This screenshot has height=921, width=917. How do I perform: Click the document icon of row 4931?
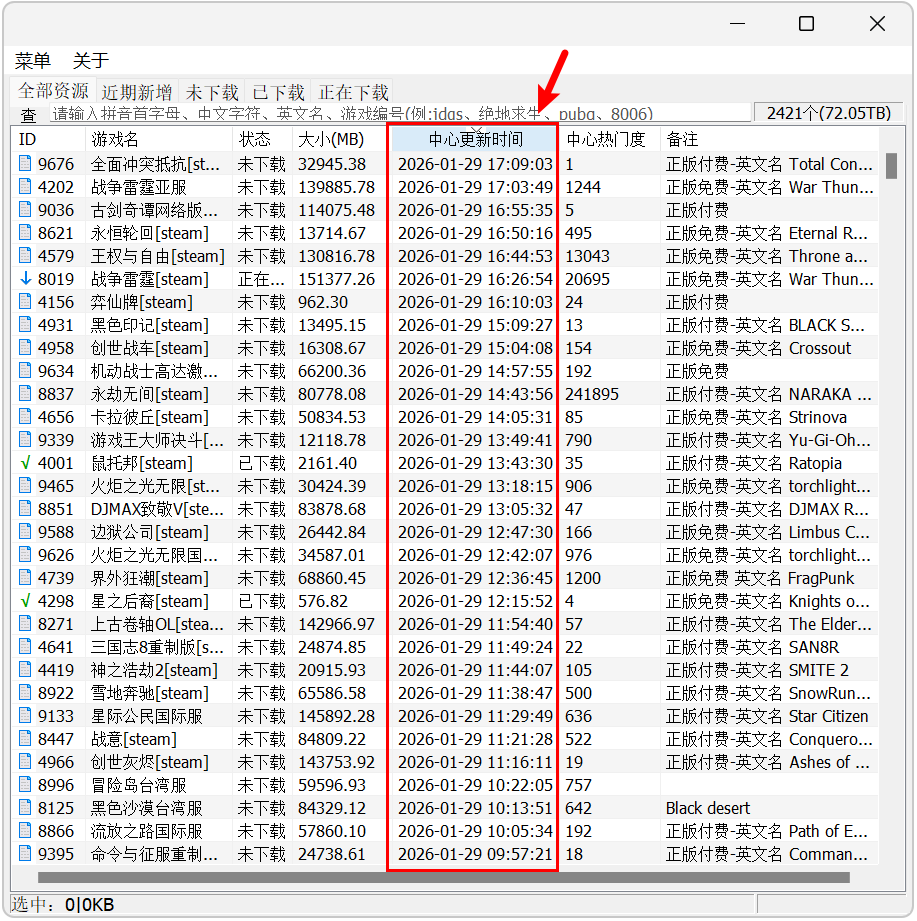point(25,324)
